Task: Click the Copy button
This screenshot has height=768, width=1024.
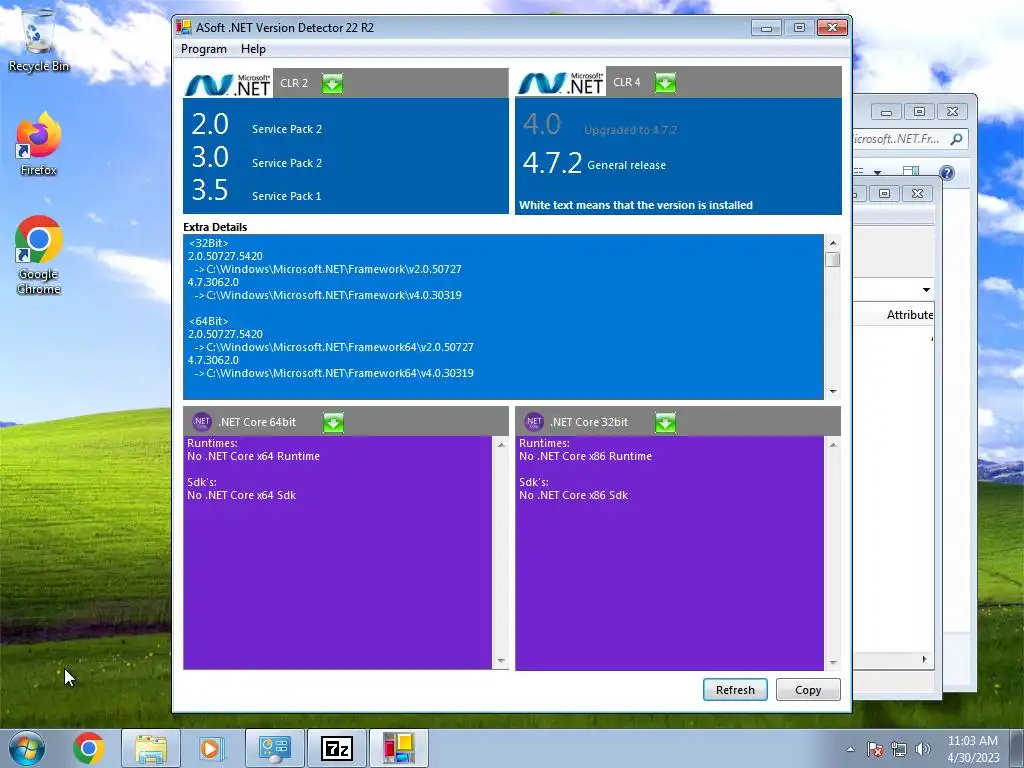Action: 808,690
